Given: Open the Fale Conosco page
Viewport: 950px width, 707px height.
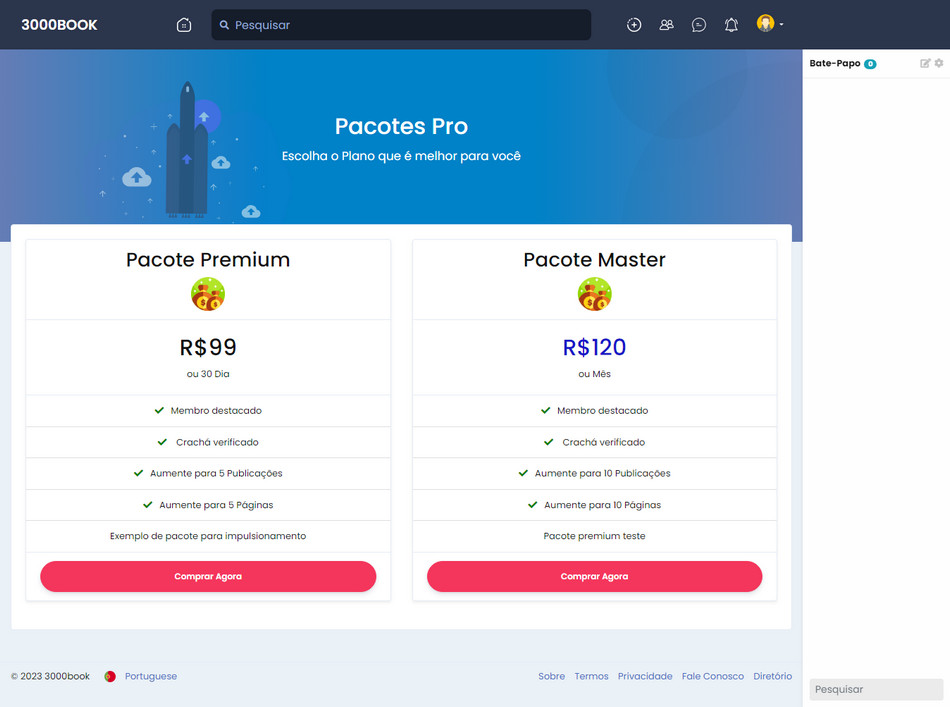Looking at the screenshot, I should (712, 676).
